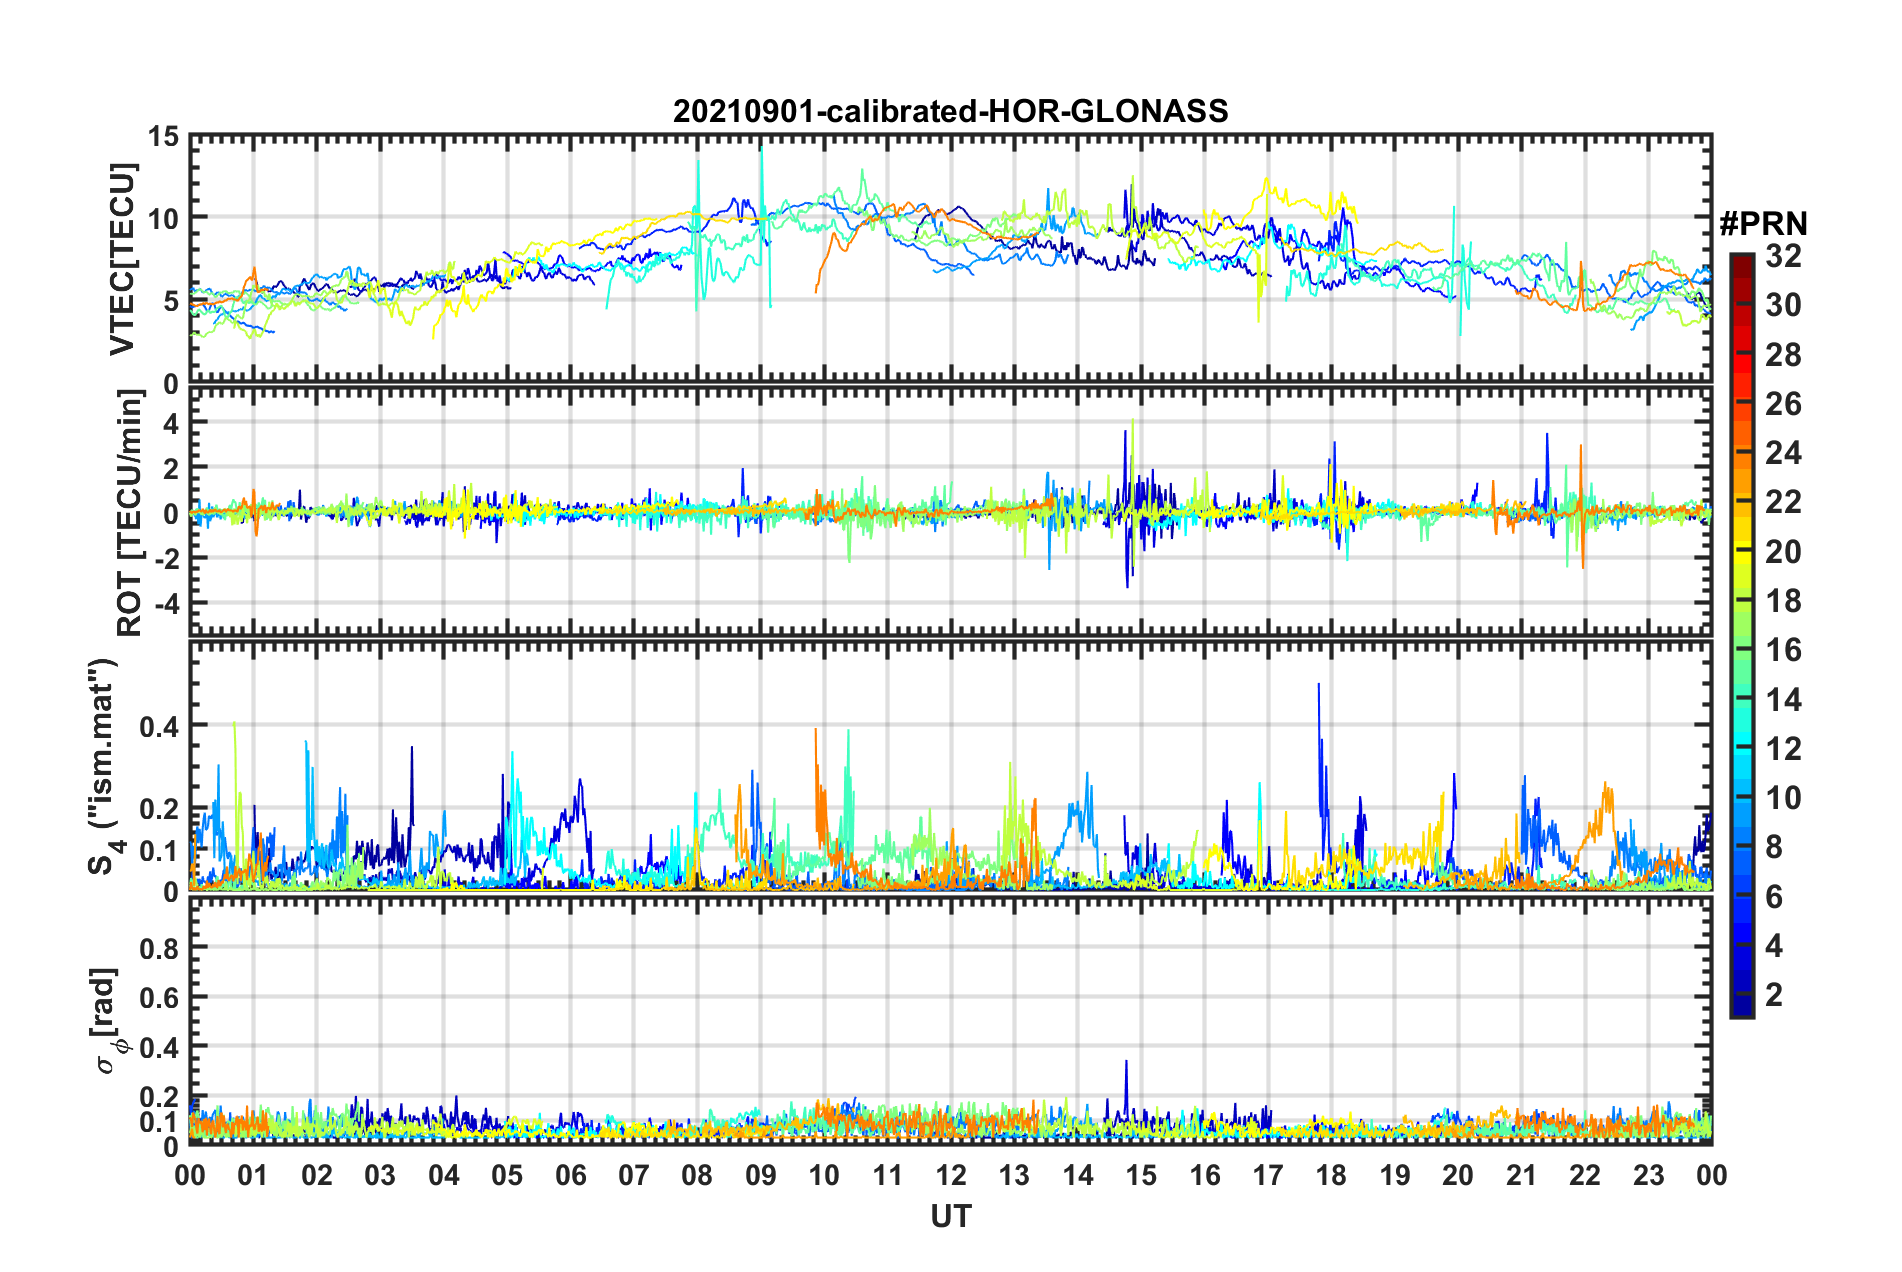The image size is (1902, 1272).
Task: Select the 23 tick on the UT axis
Action: tap(1648, 1175)
